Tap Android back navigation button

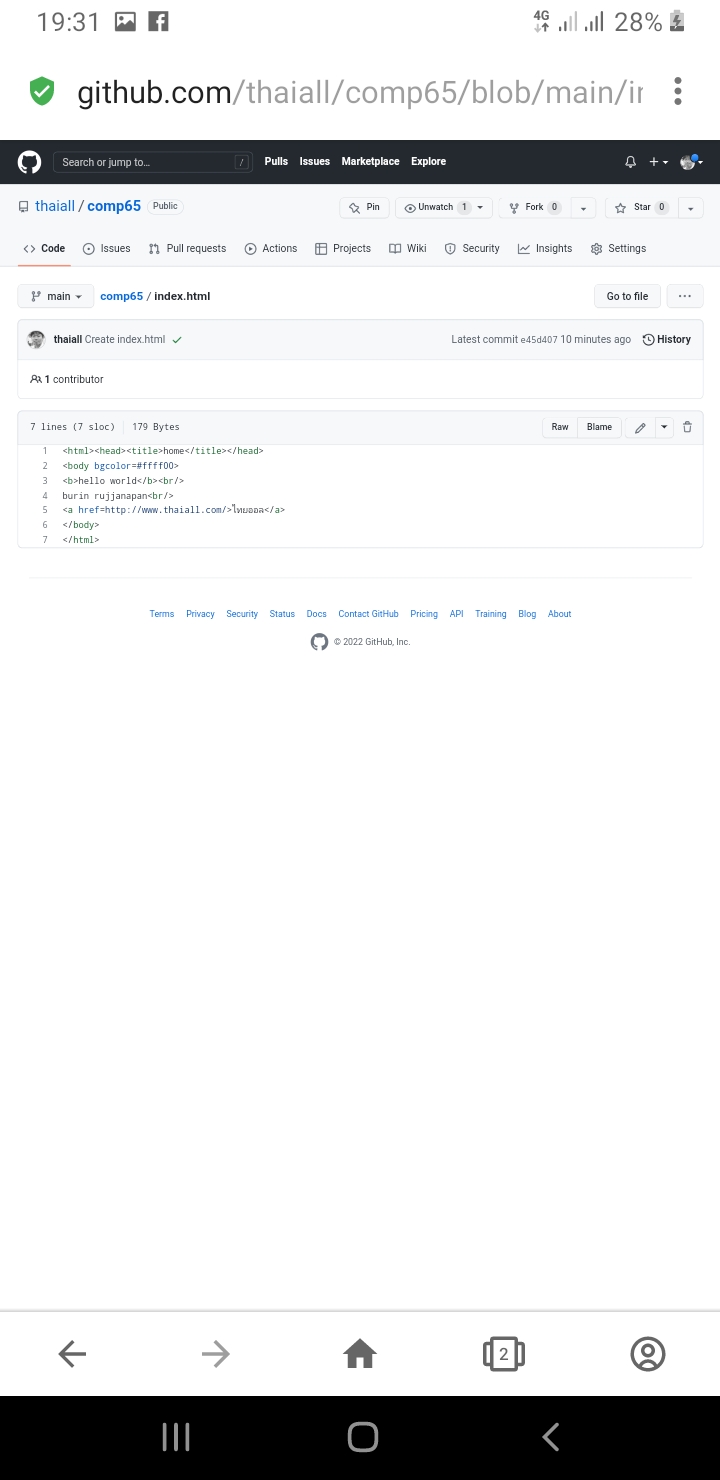point(550,1437)
